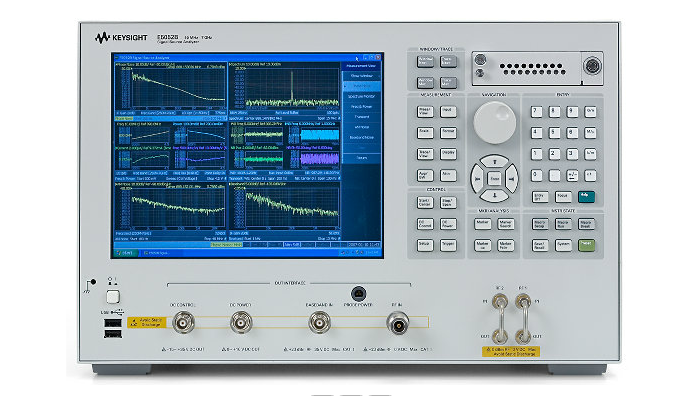698x396 pixels.
Task: Click the Entry Off key
Action: point(540,197)
